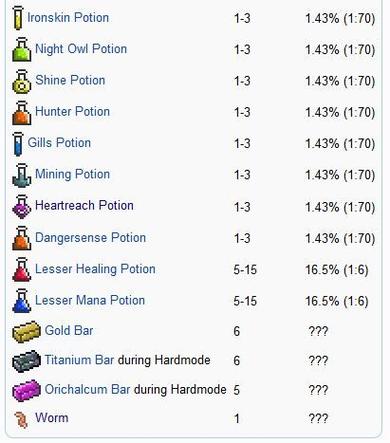Click the Gold Bar item icon
390x443 pixels.
pyautogui.click(x=26, y=332)
